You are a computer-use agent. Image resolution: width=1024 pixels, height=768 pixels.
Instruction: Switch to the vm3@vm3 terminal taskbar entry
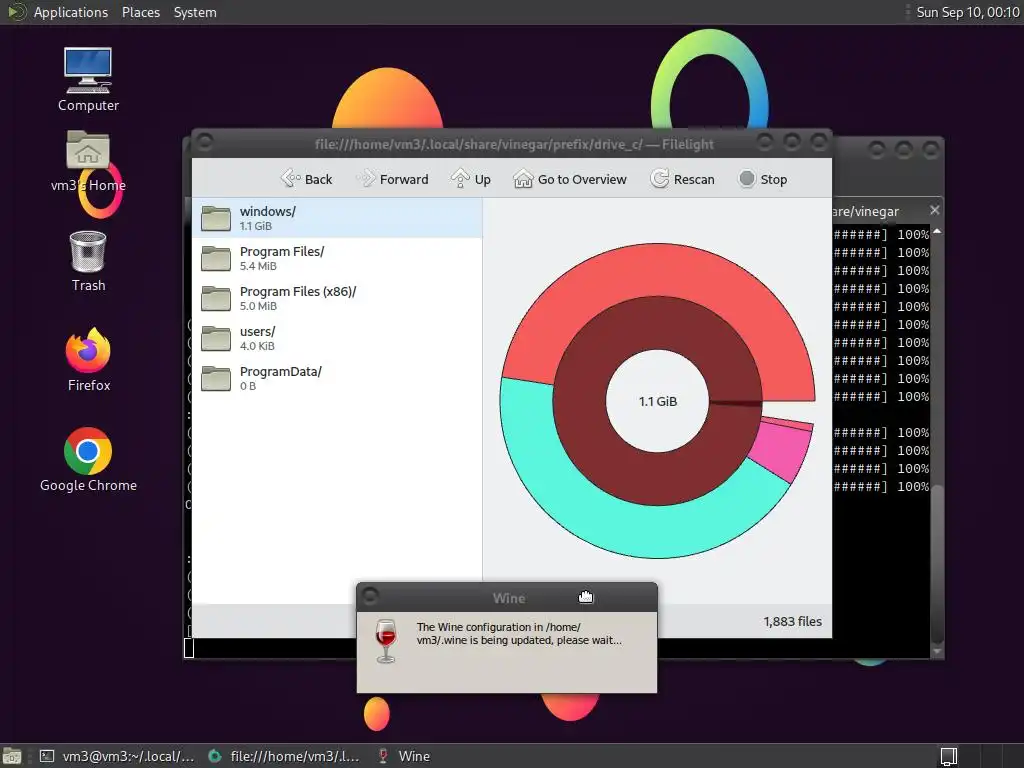(116, 756)
